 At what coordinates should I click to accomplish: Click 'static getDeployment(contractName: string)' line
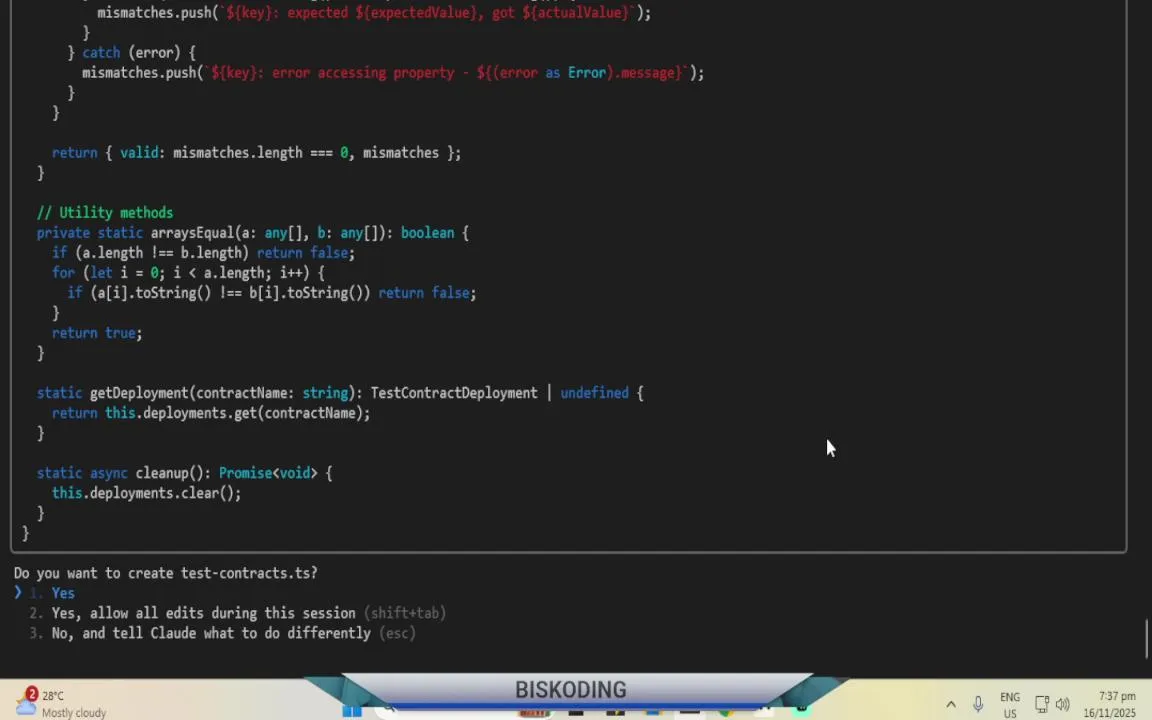[x=340, y=392]
